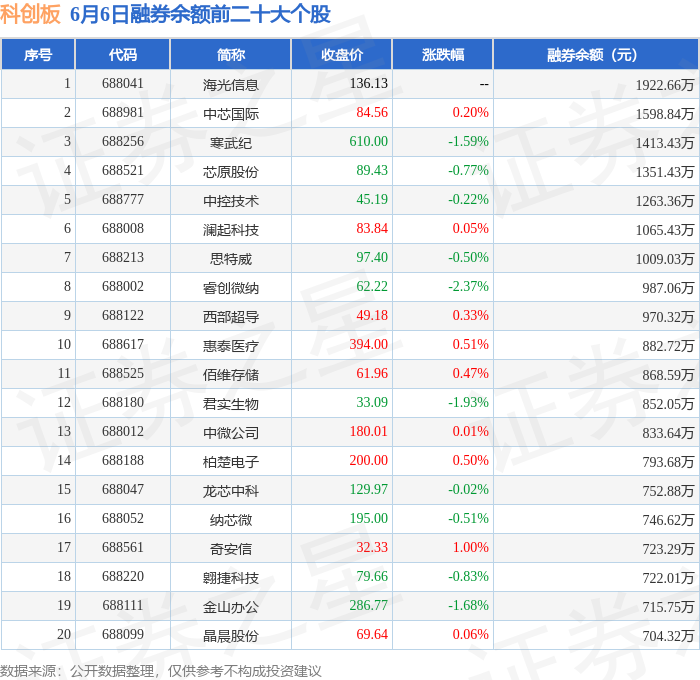Click the balance 1922.66万
Screen dimensions: 700x680
click(665, 84)
